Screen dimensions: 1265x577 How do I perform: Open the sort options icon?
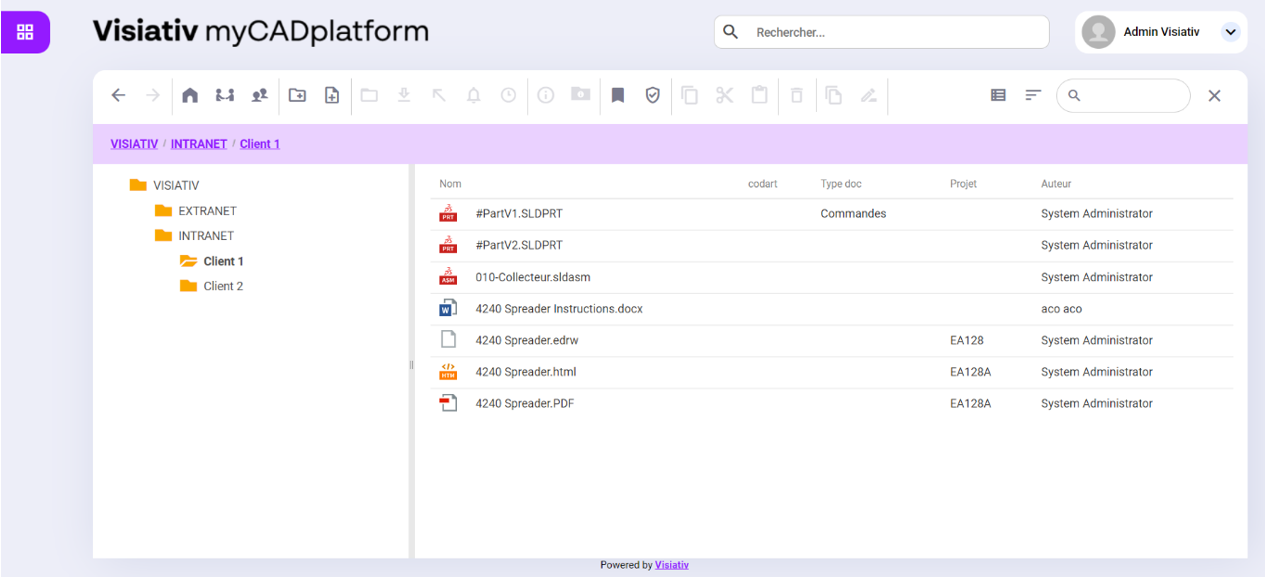click(x=1033, y=95)
